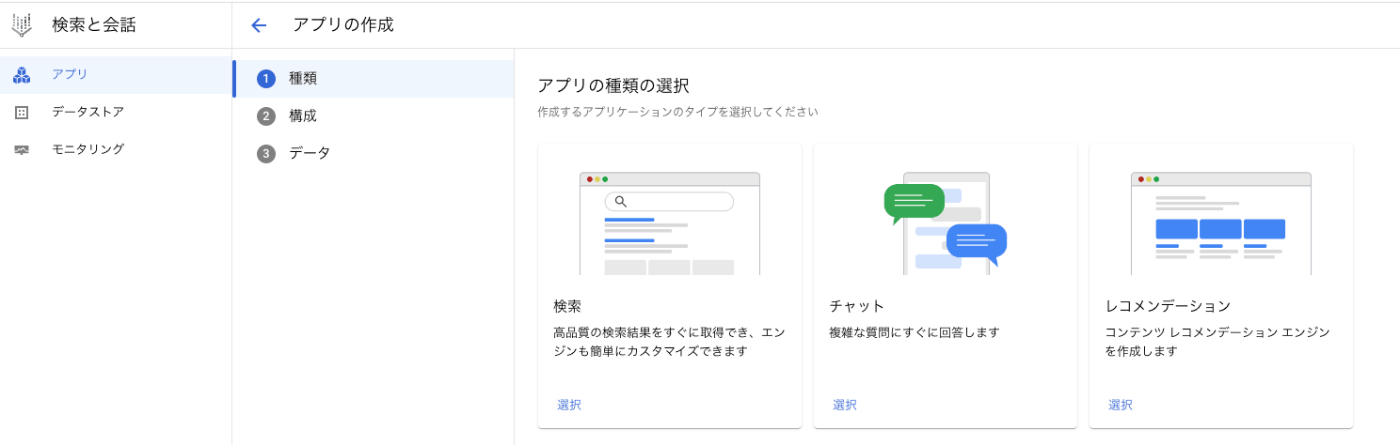Image resolution: width=1400 pixels, height=445 pixels.
Task: Click the 検索と会話 product name text
Action: point(94,26)
